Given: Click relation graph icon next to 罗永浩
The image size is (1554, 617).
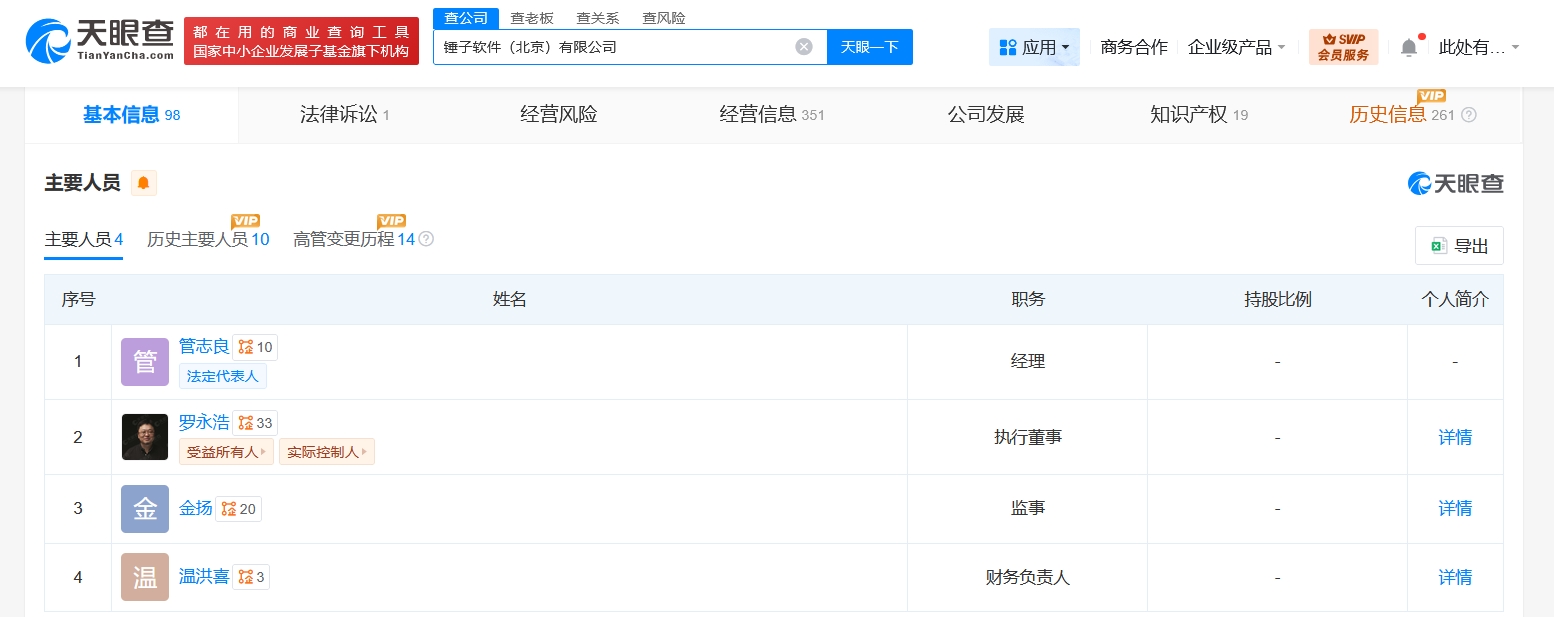Looking at the screenshot, I should pyautogui.click(x=245, y=423).
